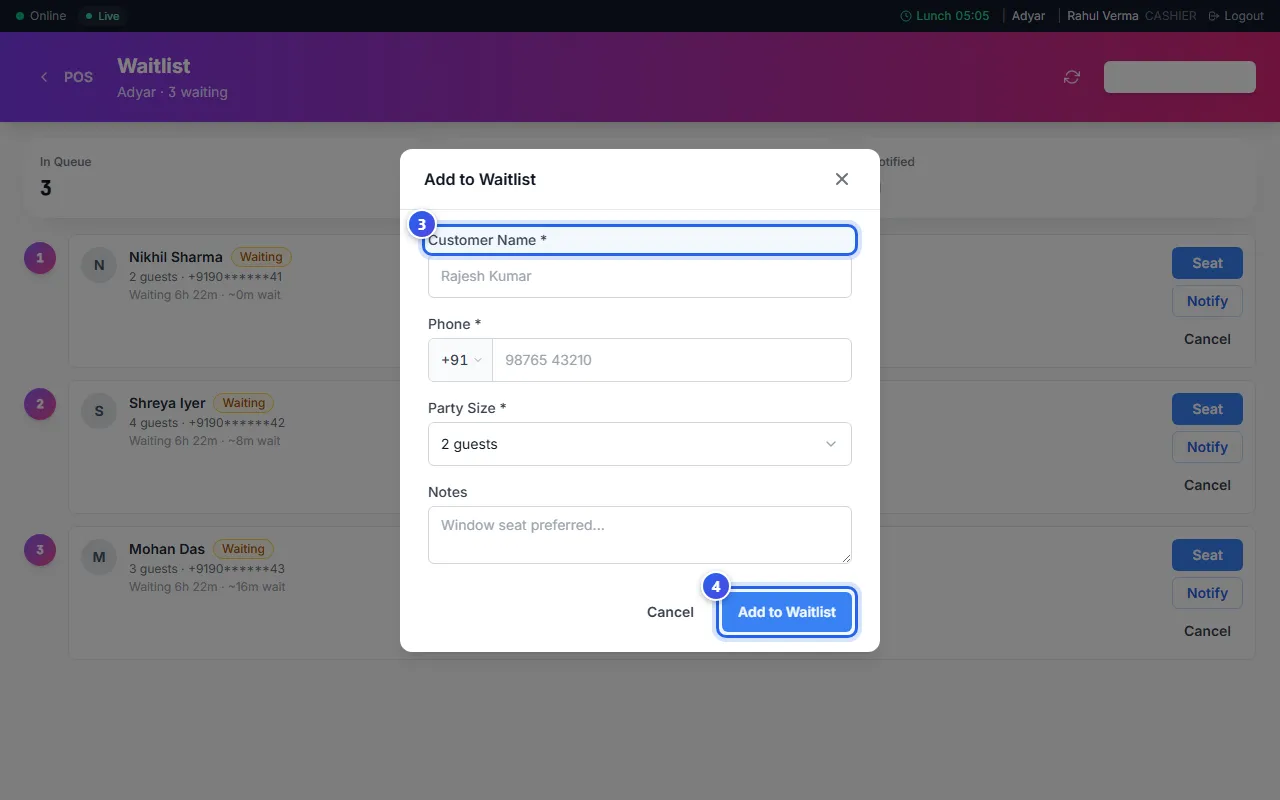The image size is (1280, 800).
Task: Click the Waiting badge beside Shreya Iyer
Action: pos(243,403)
